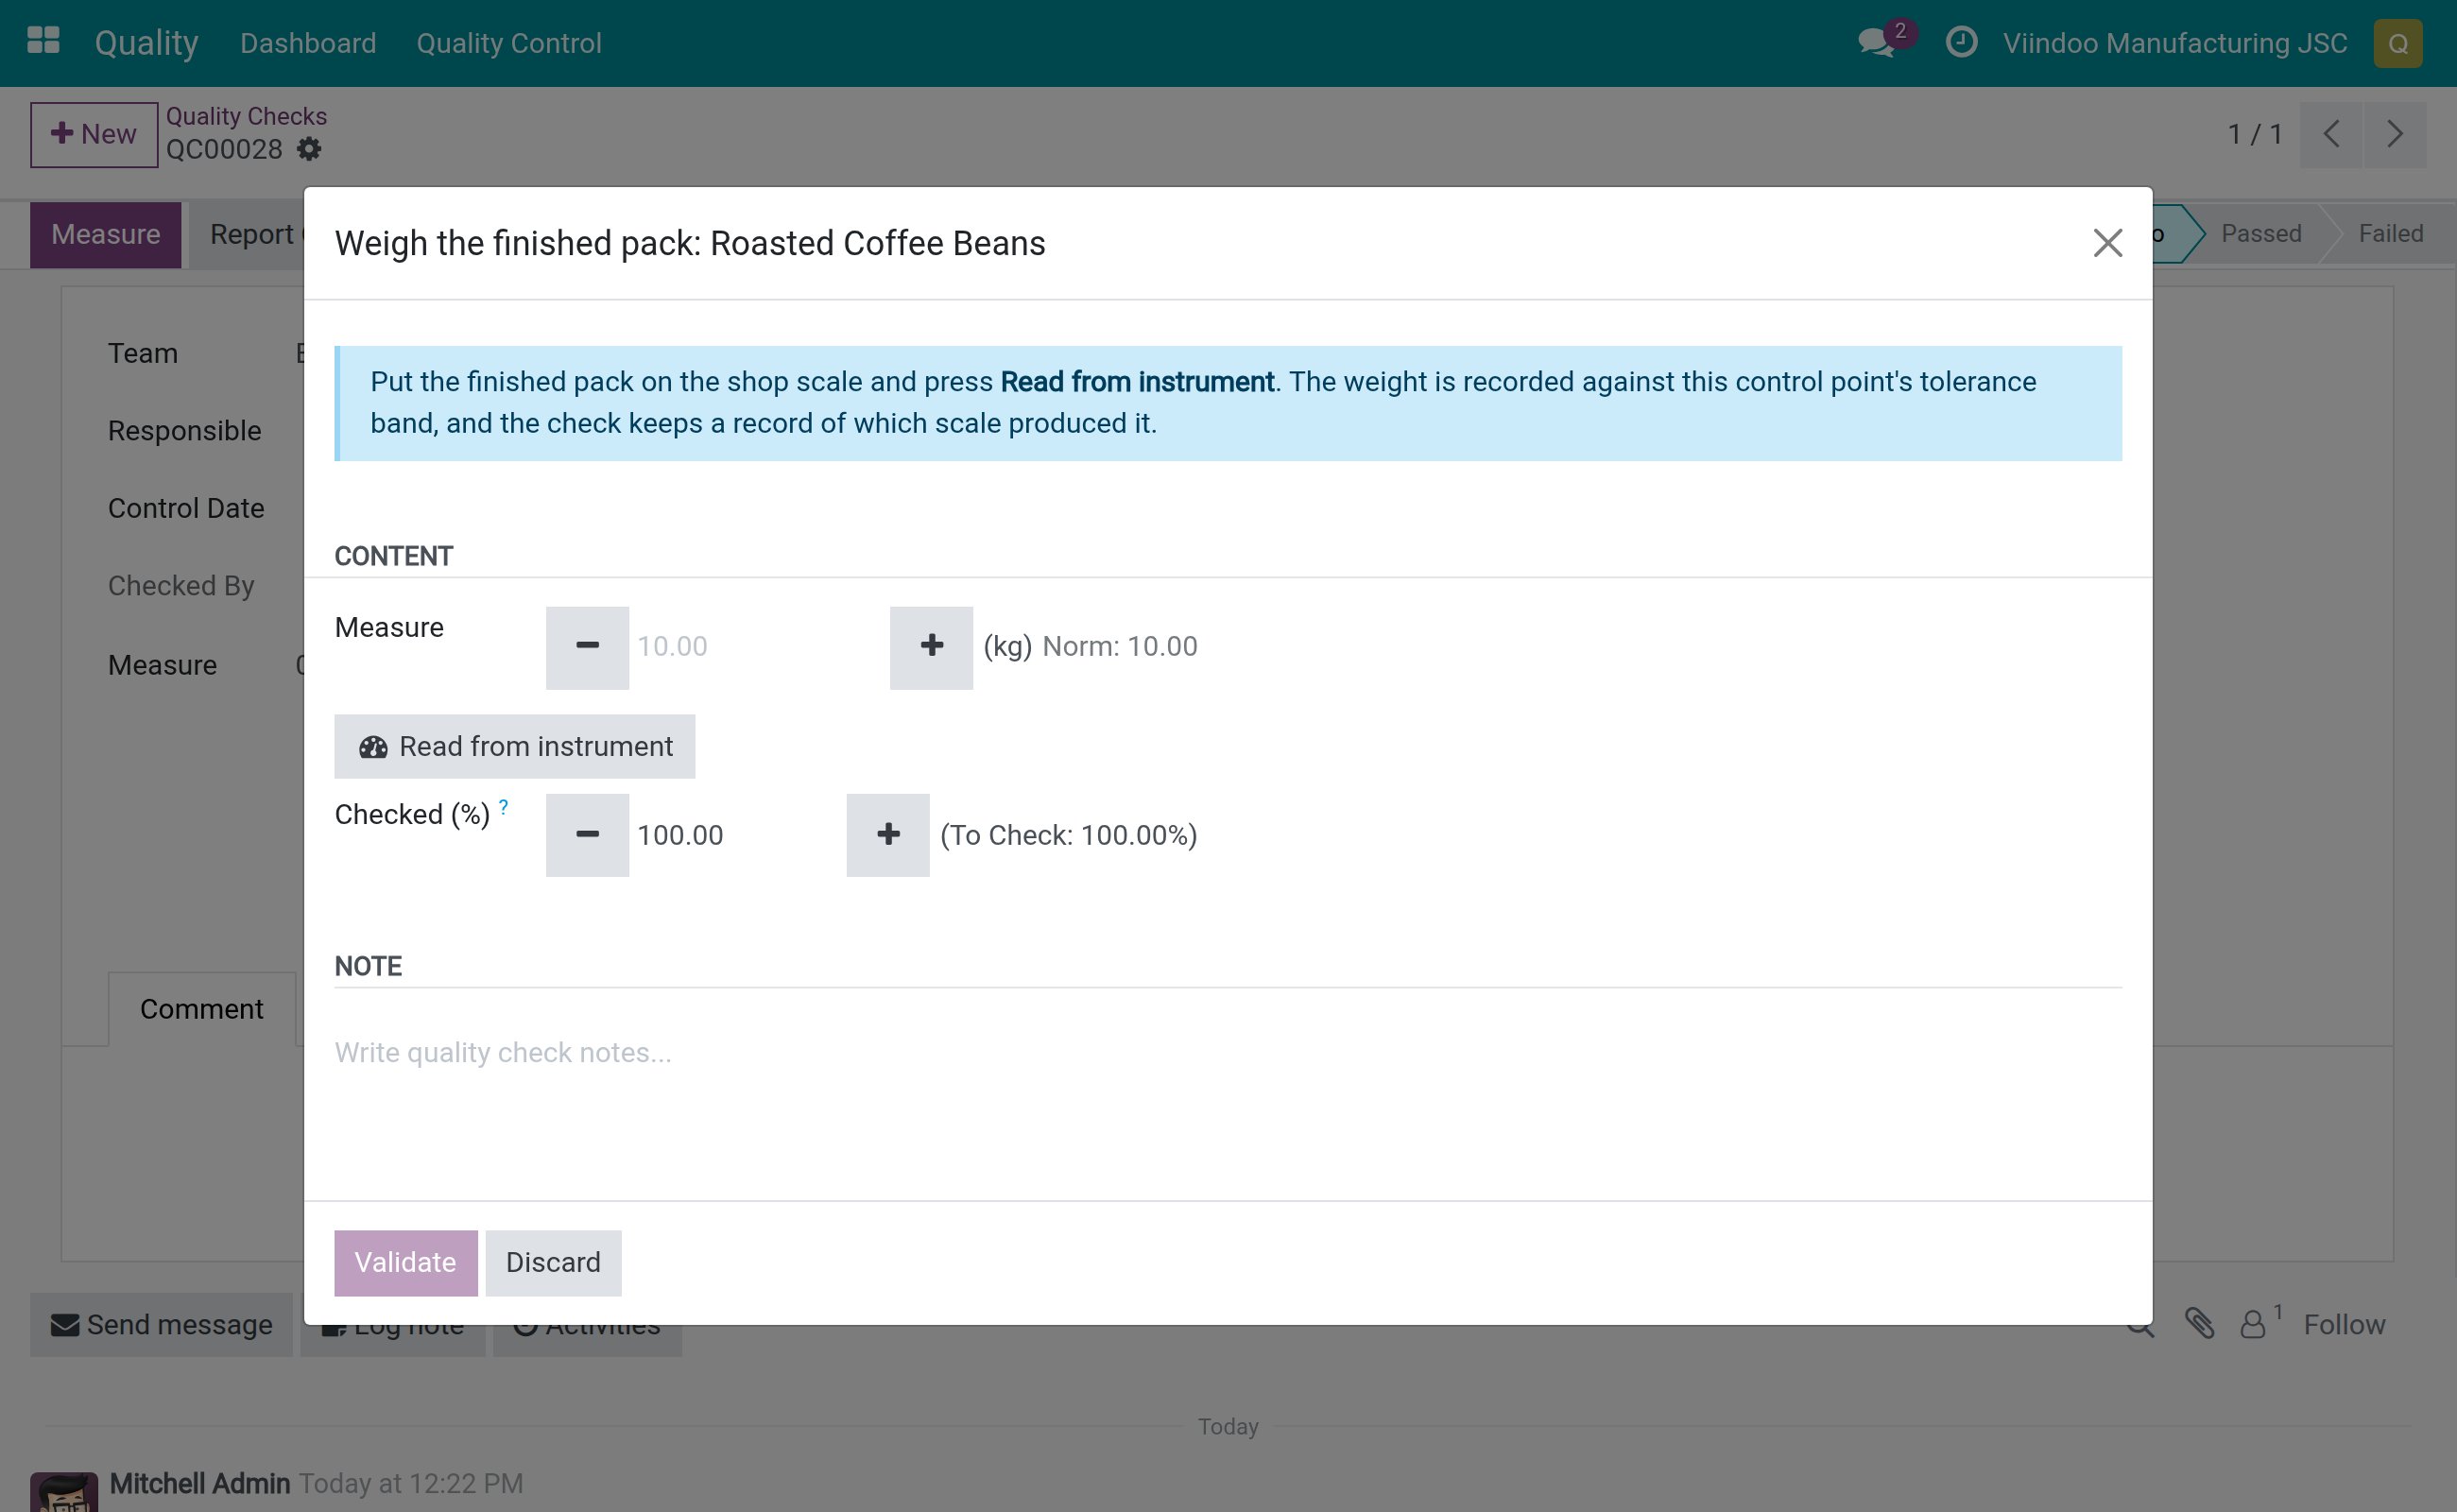The height and width of the screenshot is (1512, 2457).
Task: Open the Quality app home link
Action: tap(146, 43)
